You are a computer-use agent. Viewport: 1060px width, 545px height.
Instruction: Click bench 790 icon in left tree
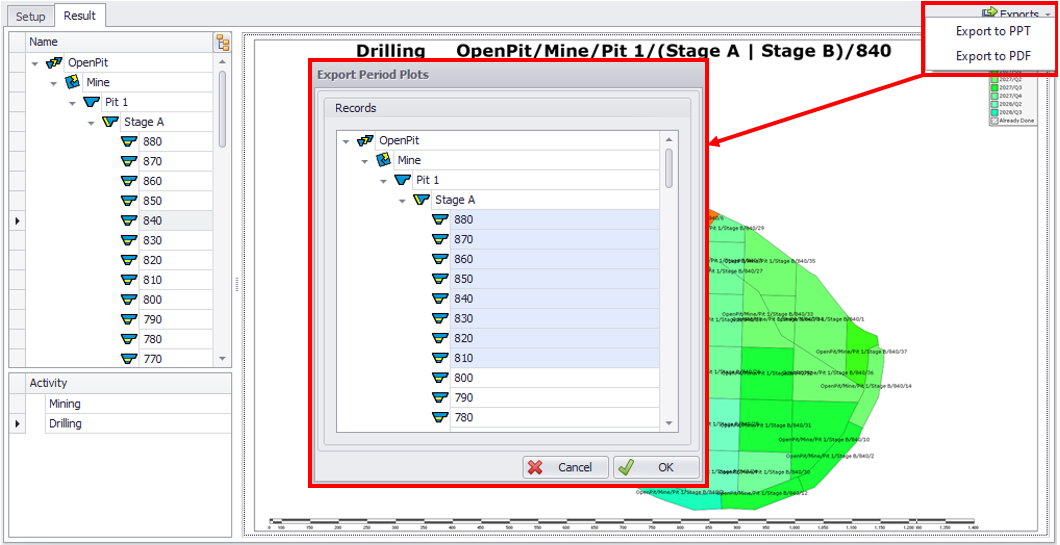click(129, 319)
